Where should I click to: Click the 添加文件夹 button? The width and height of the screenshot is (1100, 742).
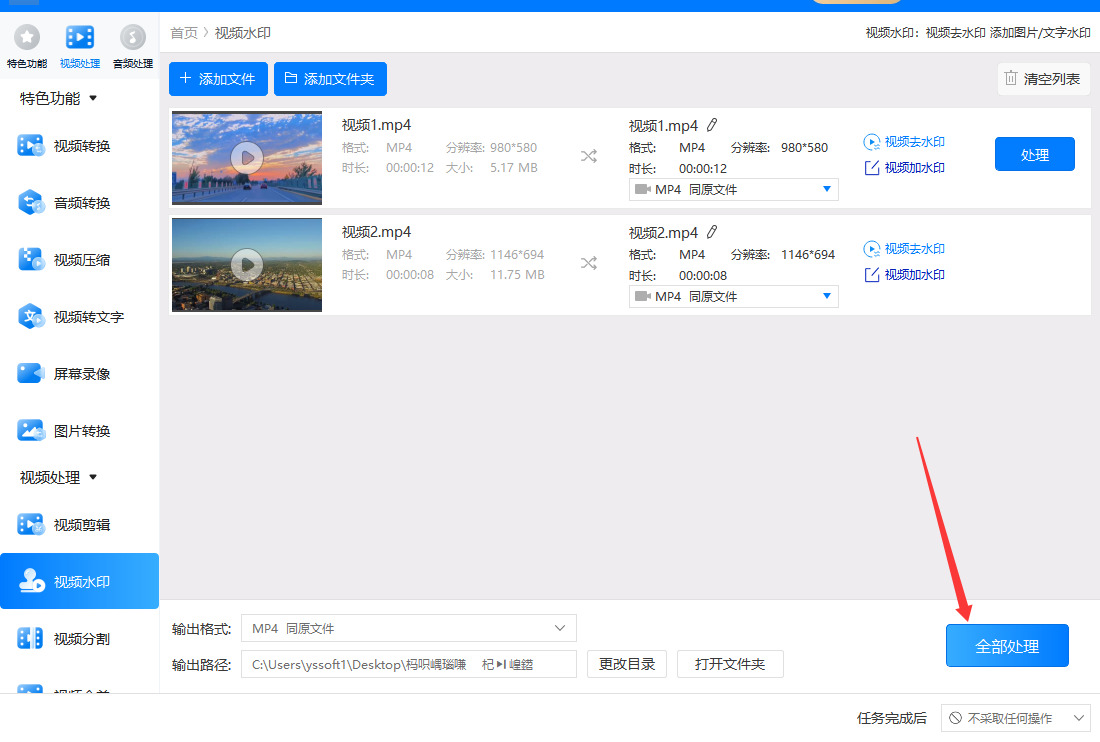(330, 79)
